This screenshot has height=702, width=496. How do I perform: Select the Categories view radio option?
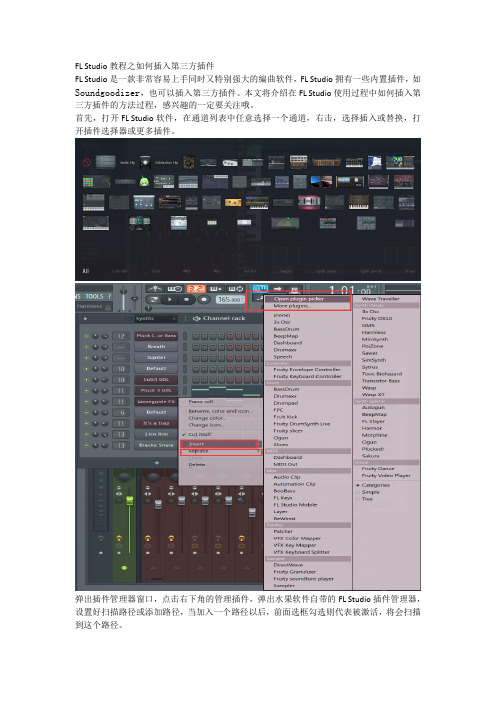click(x=373, y=485)
